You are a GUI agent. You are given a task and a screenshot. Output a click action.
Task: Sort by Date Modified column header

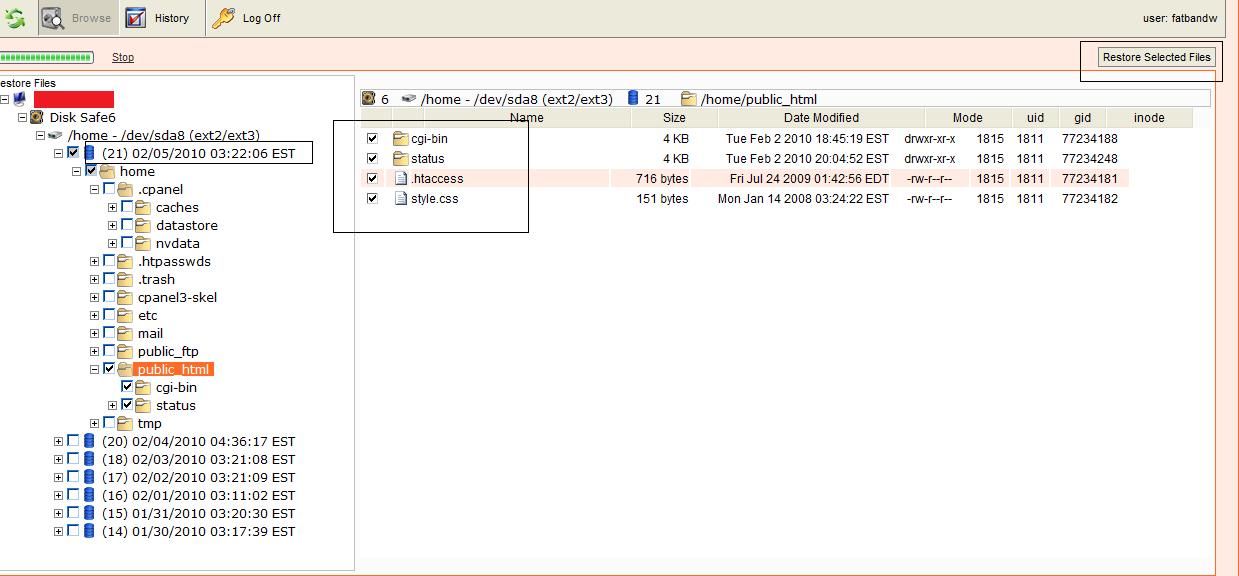tap(821, 118)
